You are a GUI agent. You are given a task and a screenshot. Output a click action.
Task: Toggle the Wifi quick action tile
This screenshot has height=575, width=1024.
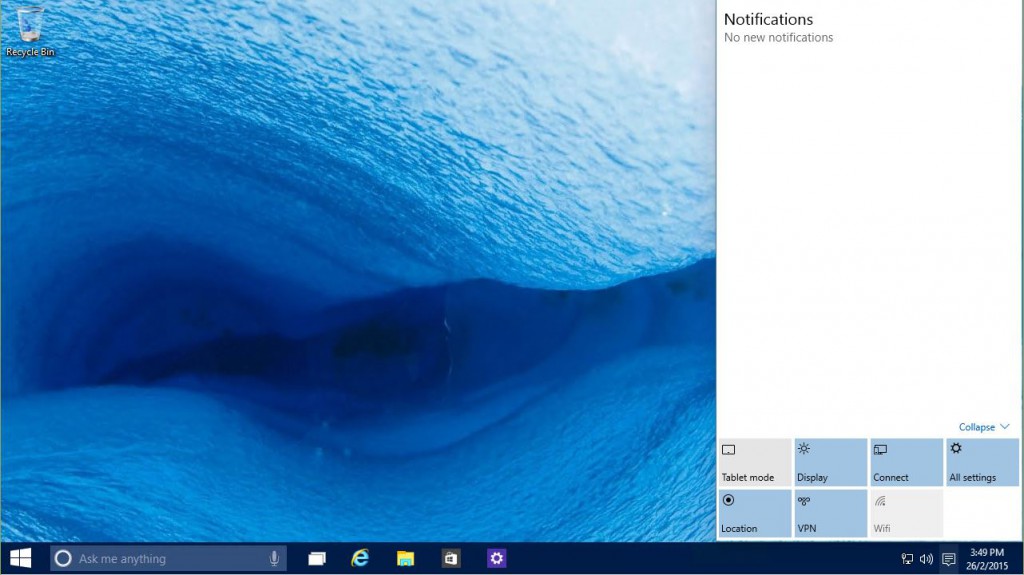(x=906, y=514)
